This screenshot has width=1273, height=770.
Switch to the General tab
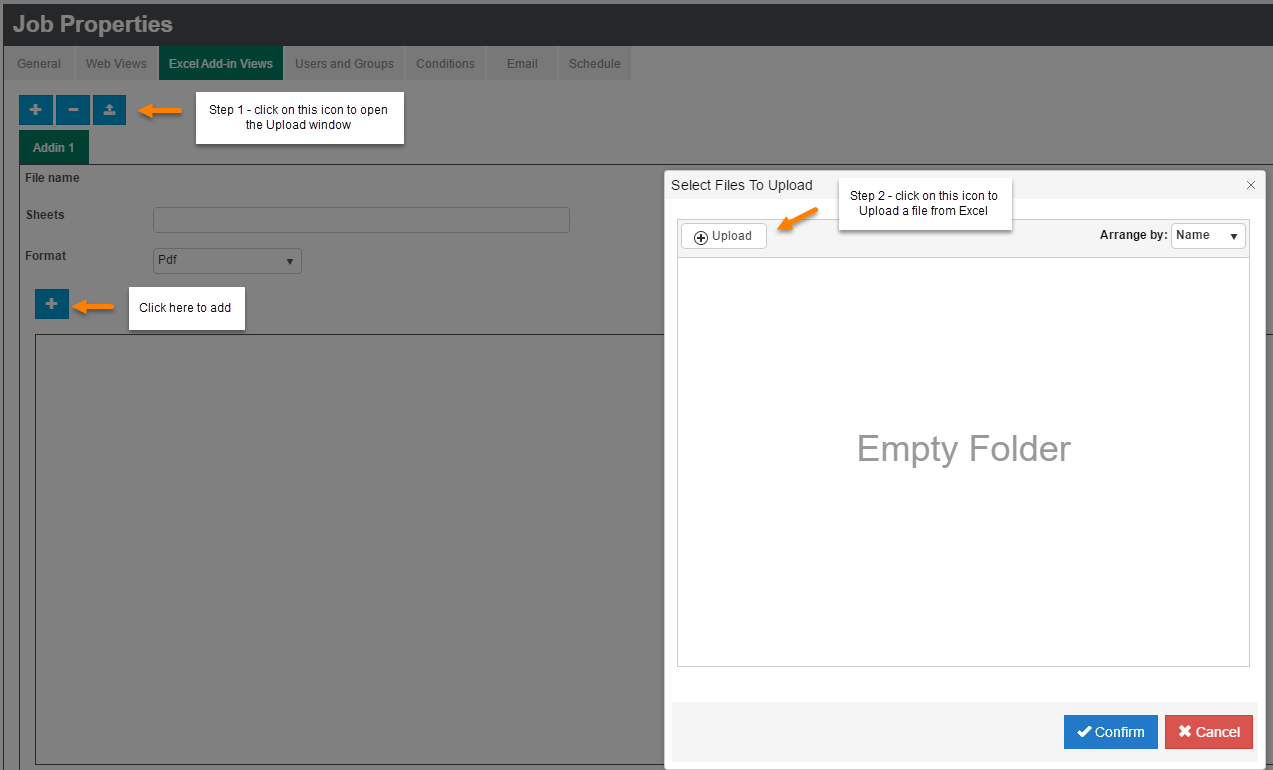39,63
